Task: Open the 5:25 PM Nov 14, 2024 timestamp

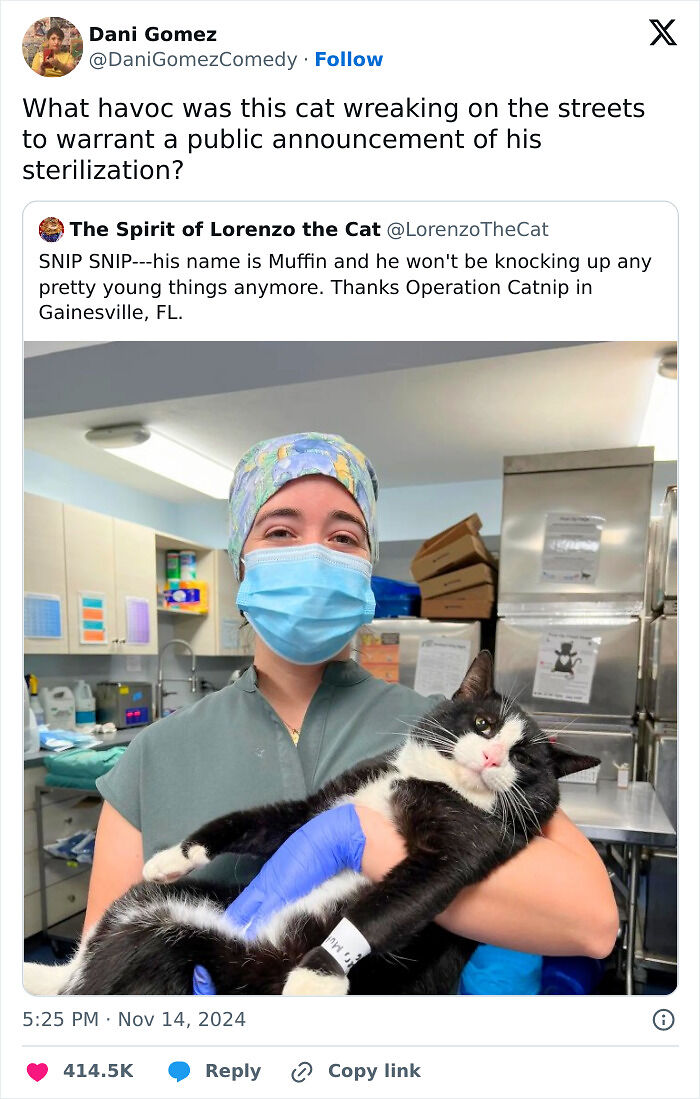Action: pos(134,1019)
